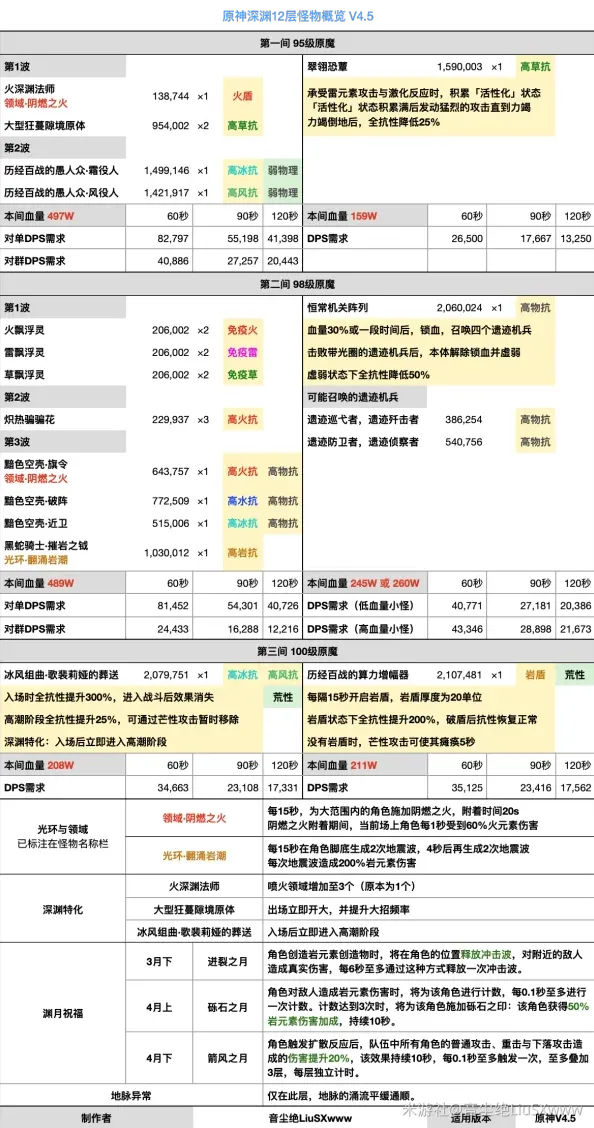The width and height of the screenshot is (594, 1128).
Task: Click the enemy name '黯色空壳·近卫'
Action: coord(35,523)
